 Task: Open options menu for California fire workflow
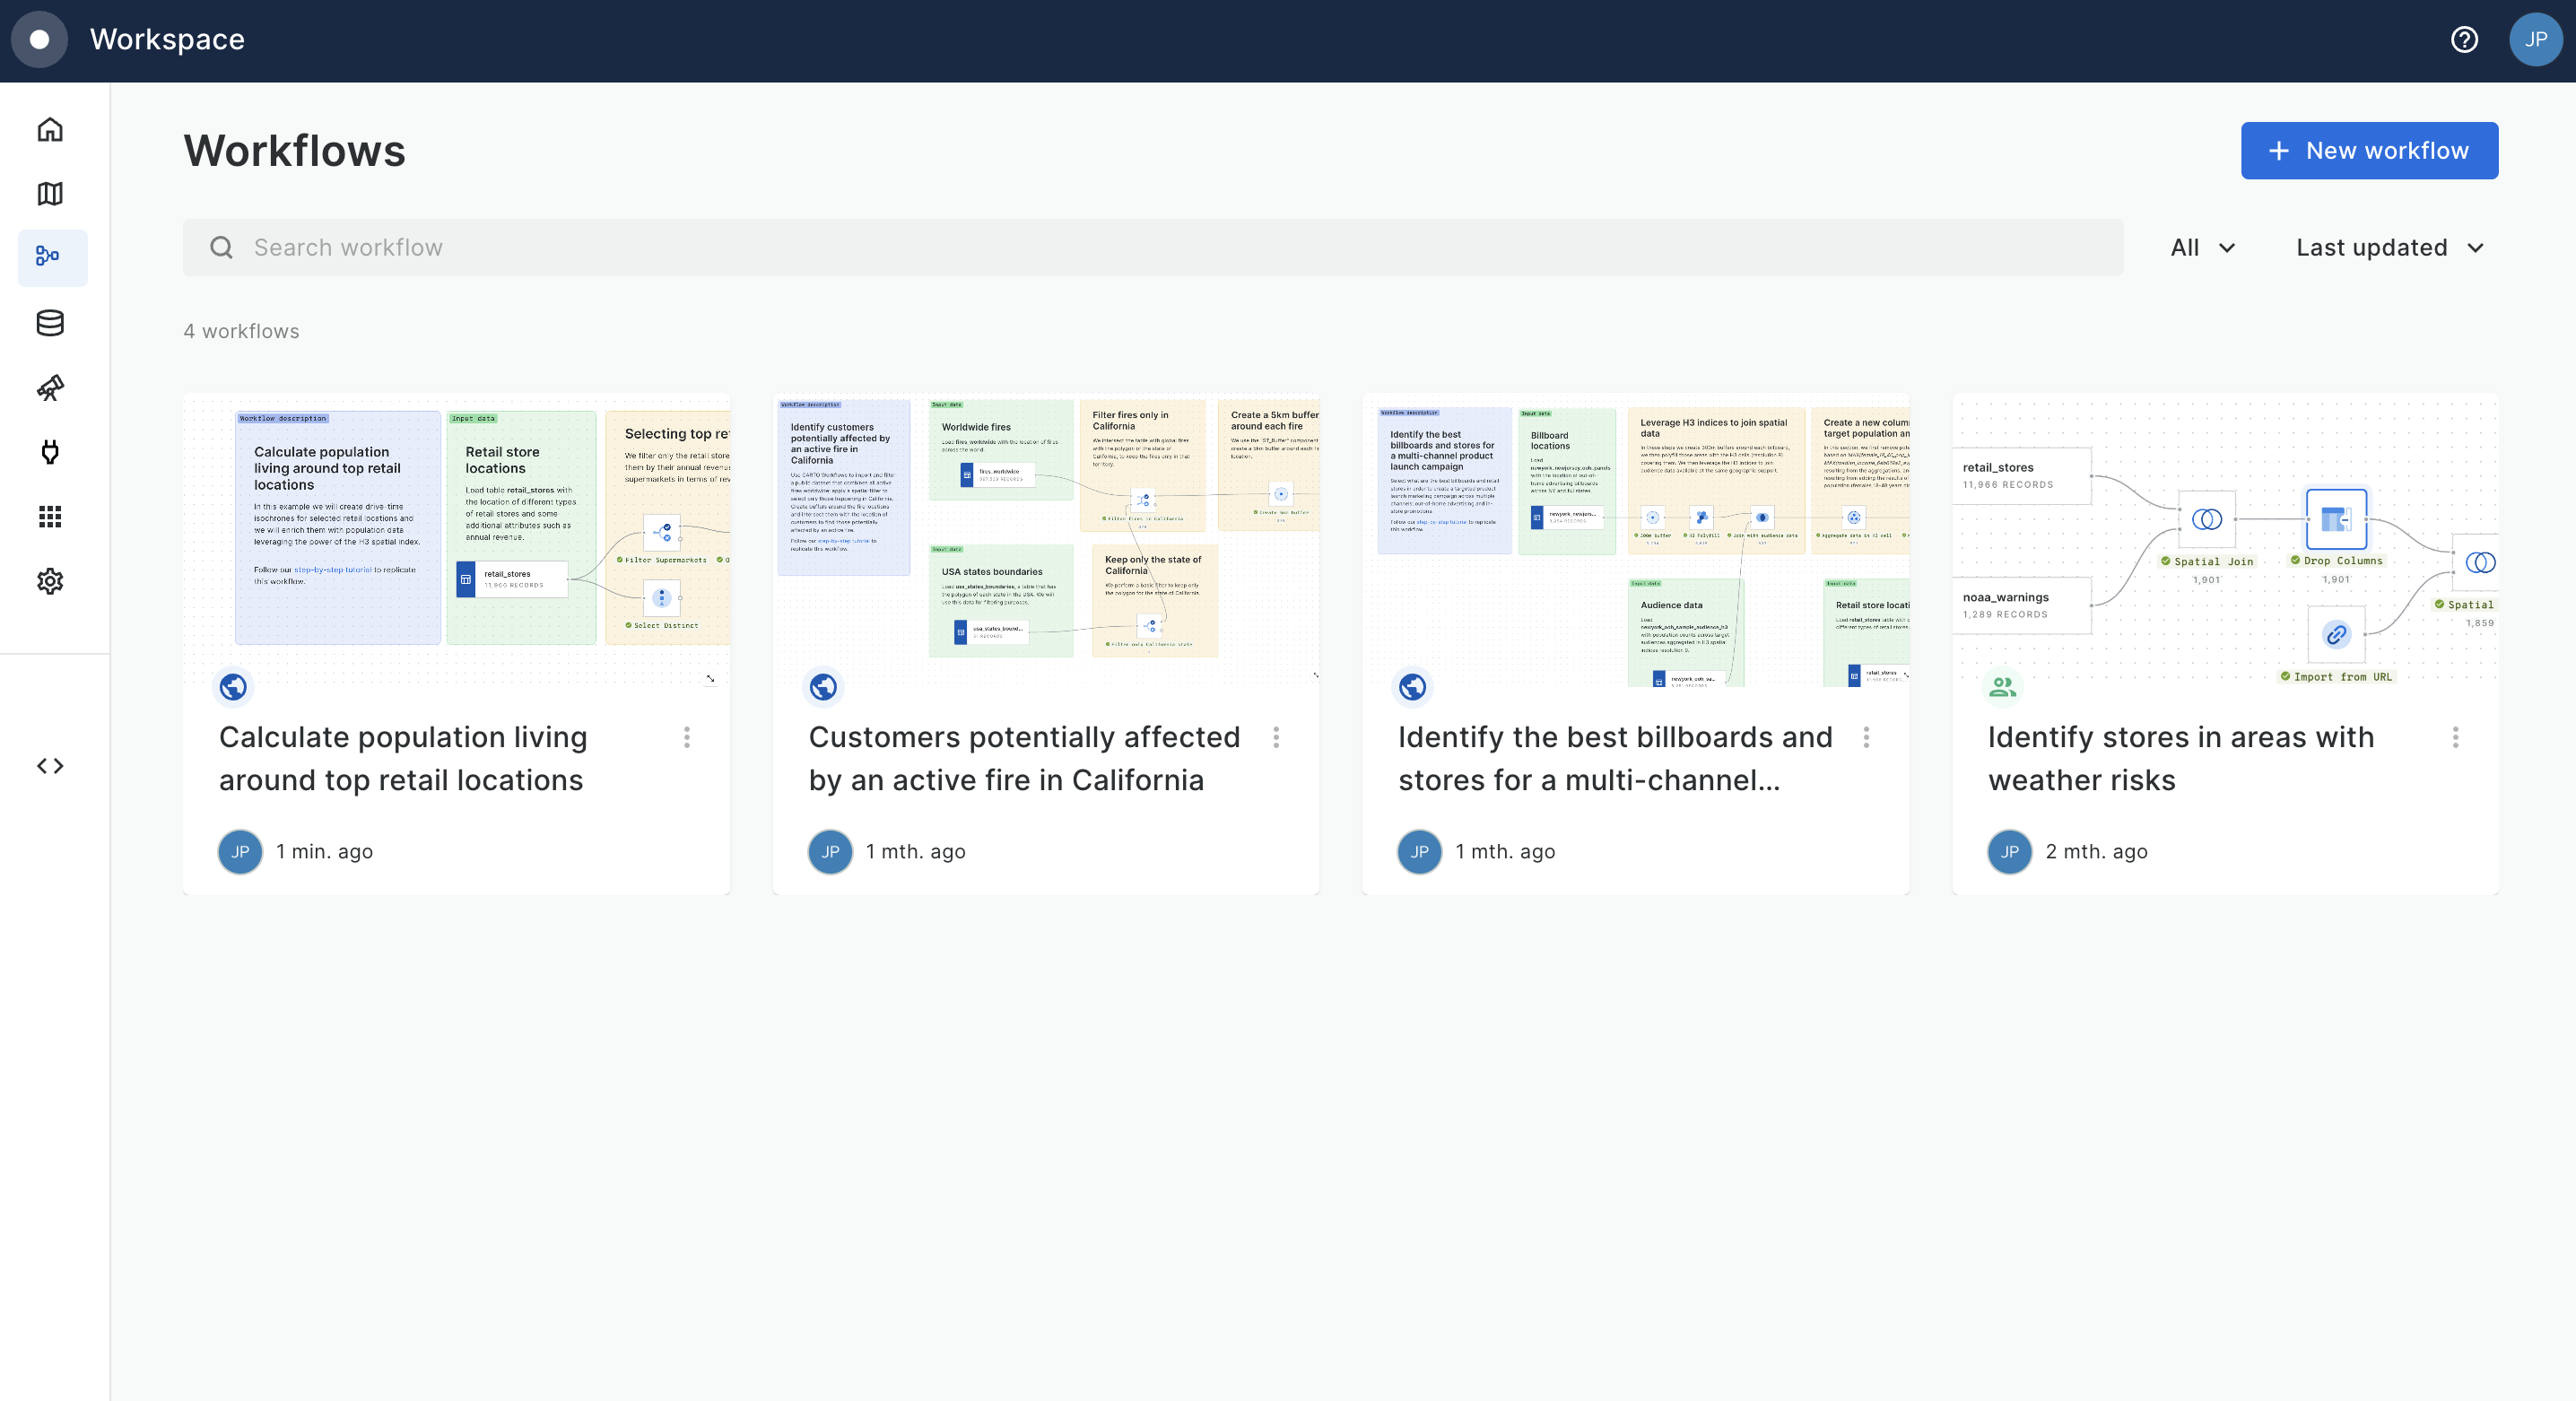(1276, 738)
